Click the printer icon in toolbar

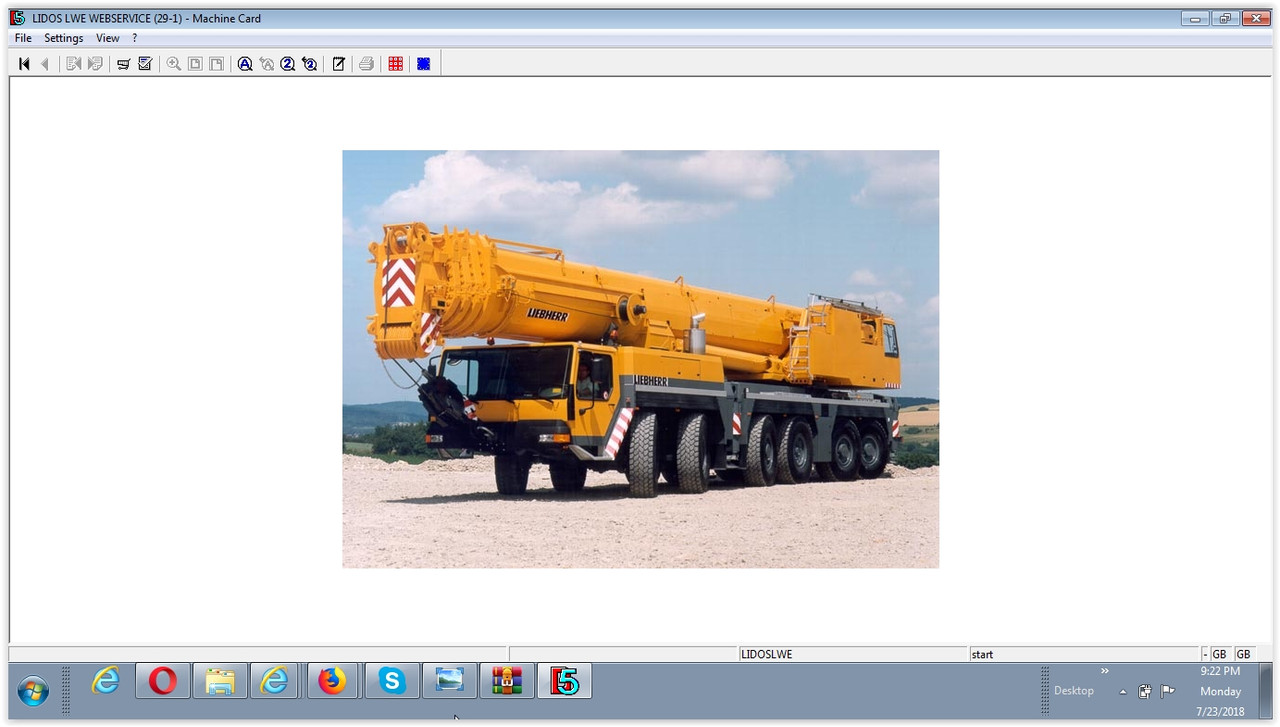click(367, 64)
